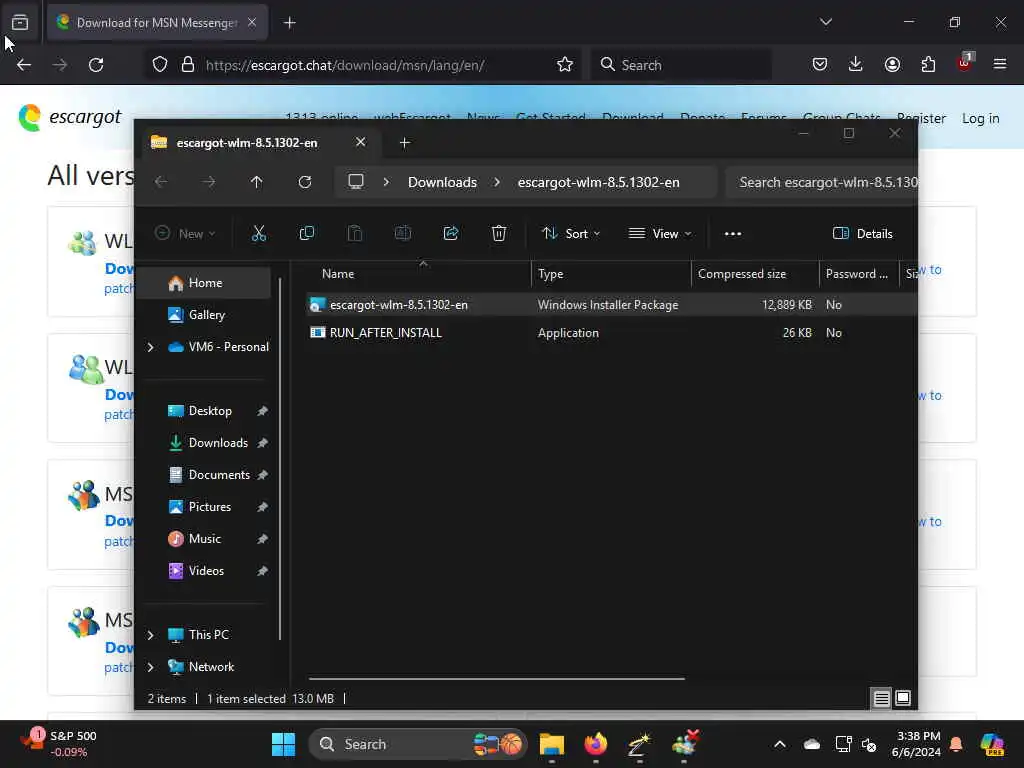Expand the This PC tree node
The width and height of the screenshot is (1024, 768).
coord(151,635)
